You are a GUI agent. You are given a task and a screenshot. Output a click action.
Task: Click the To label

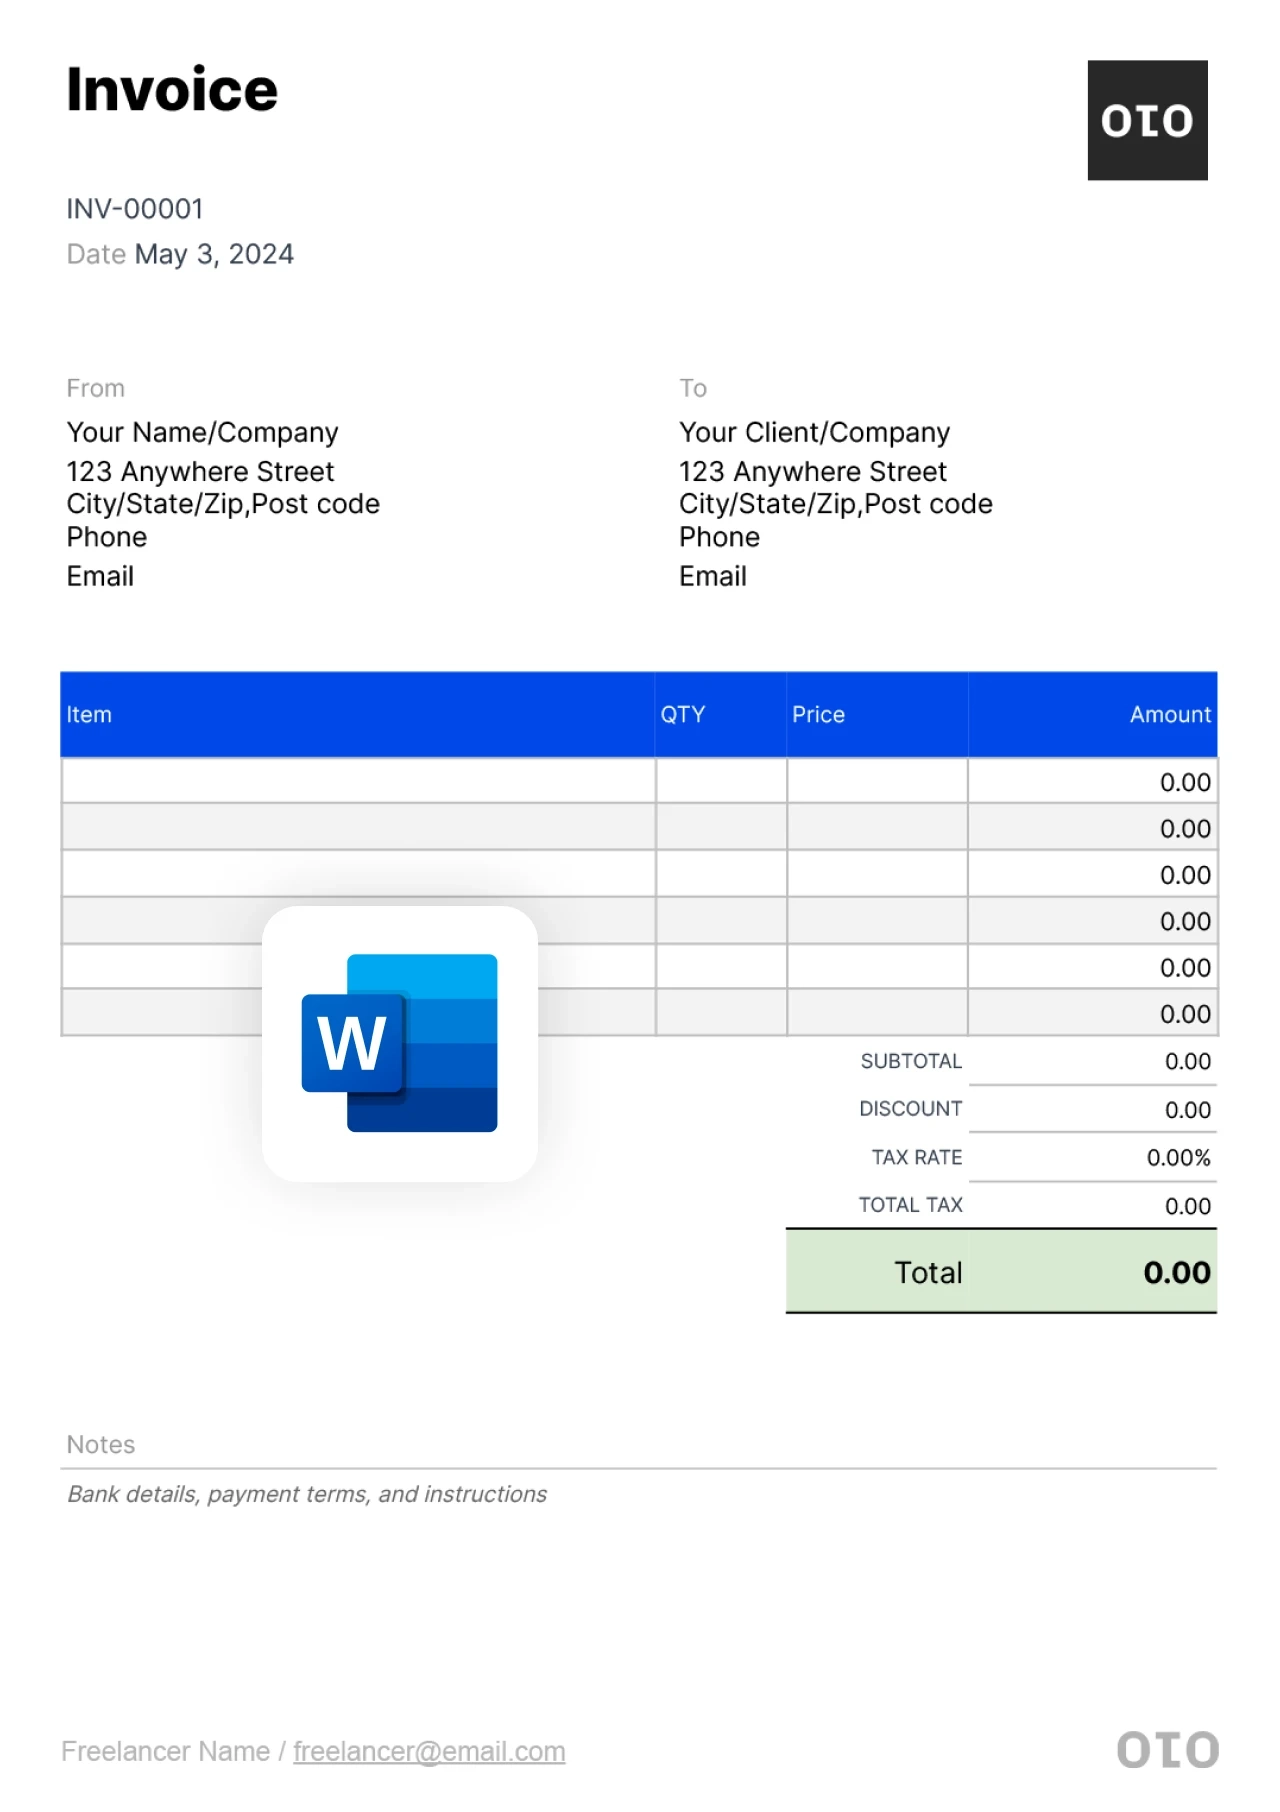click(x=693, y=388)
